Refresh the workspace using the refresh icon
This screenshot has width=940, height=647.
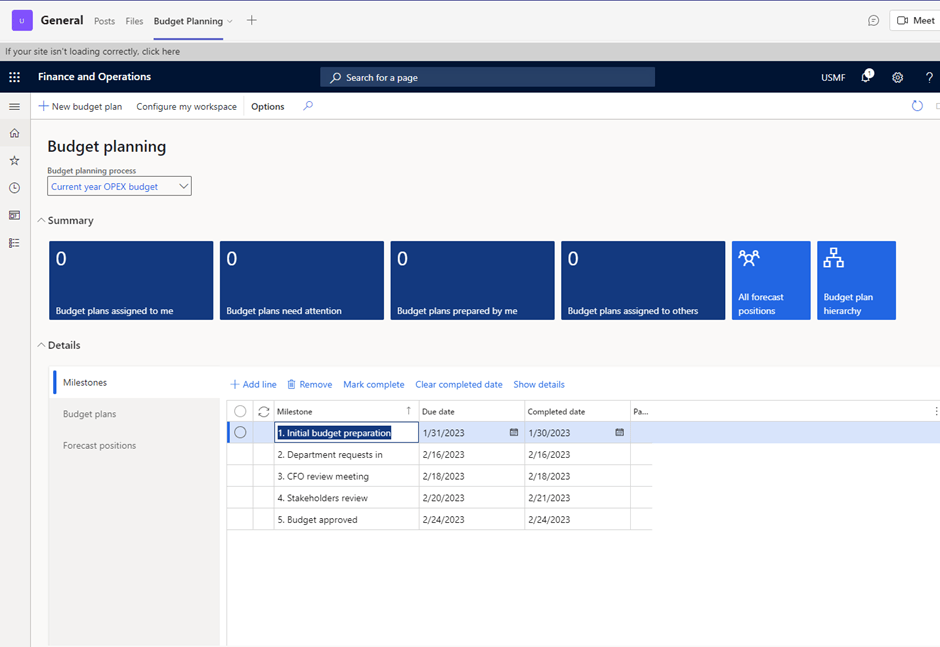[x=917, y=106]
